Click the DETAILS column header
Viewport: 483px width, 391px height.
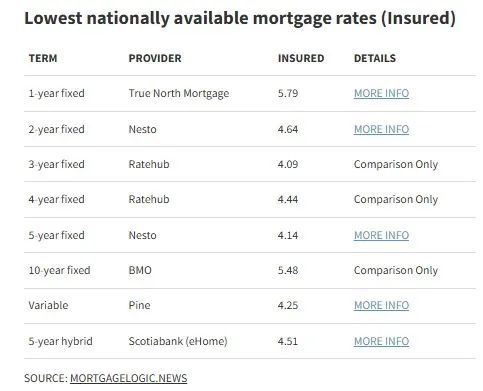click(x=375, y=58)
